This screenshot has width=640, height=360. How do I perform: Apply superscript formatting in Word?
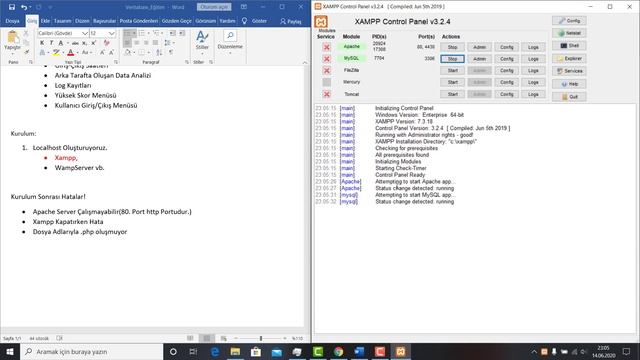[x=93, y=43]
